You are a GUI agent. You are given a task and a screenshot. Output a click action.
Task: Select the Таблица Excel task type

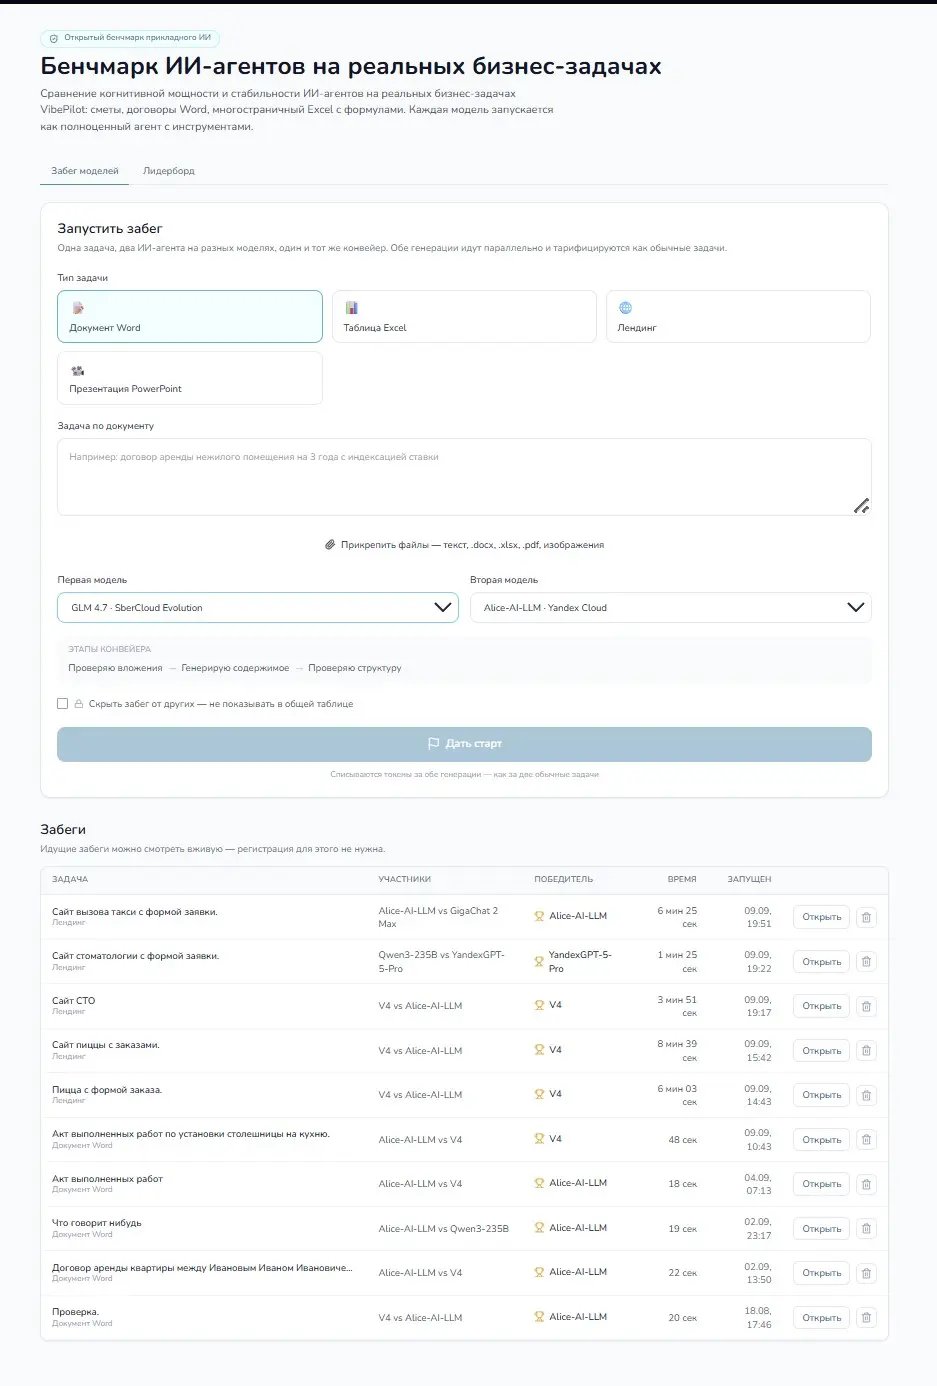[x=464, y=317]
